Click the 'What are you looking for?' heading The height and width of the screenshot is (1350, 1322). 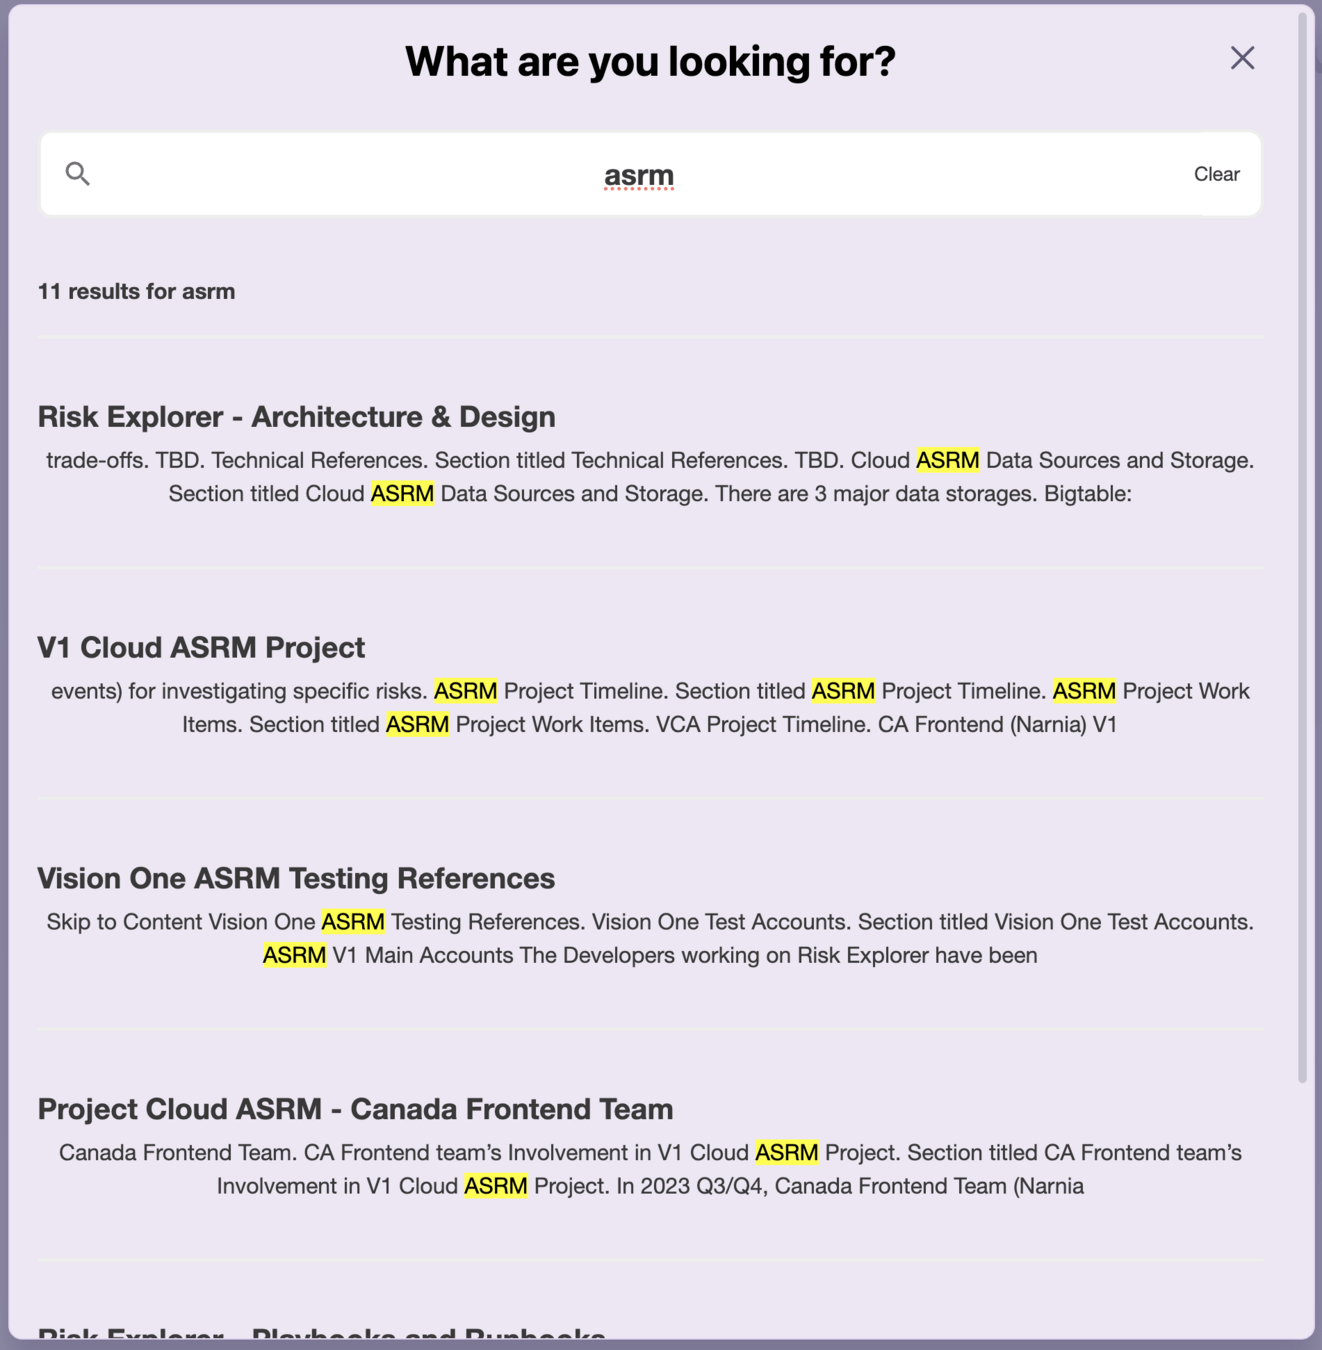pyautogui.click(x=650, y=62)
